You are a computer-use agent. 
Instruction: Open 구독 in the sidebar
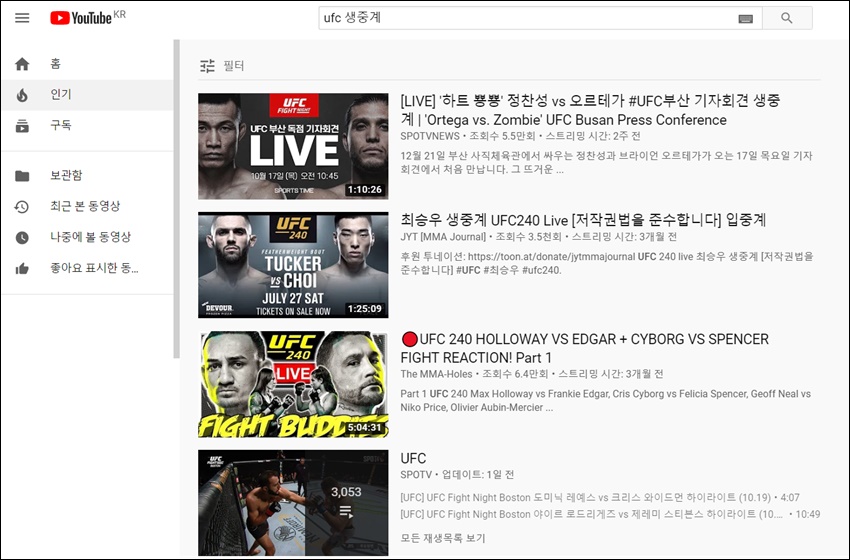(87, 126)
